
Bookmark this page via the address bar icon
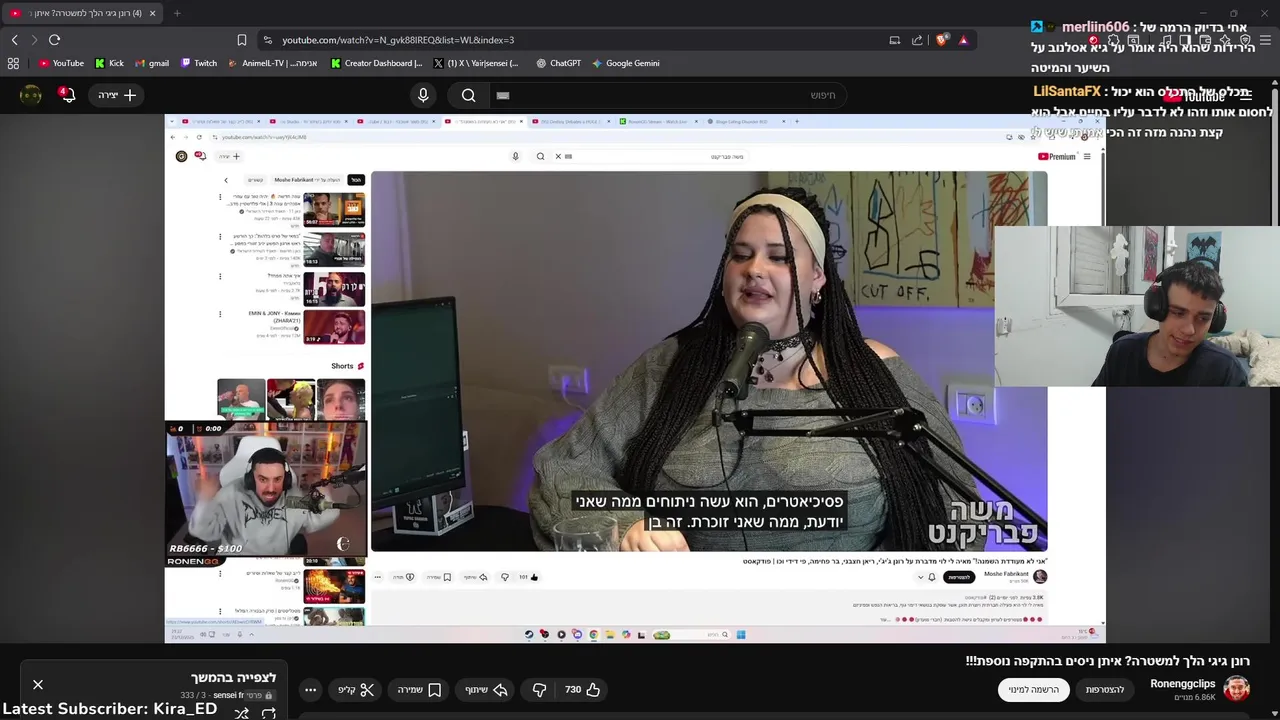pos(242,40)
